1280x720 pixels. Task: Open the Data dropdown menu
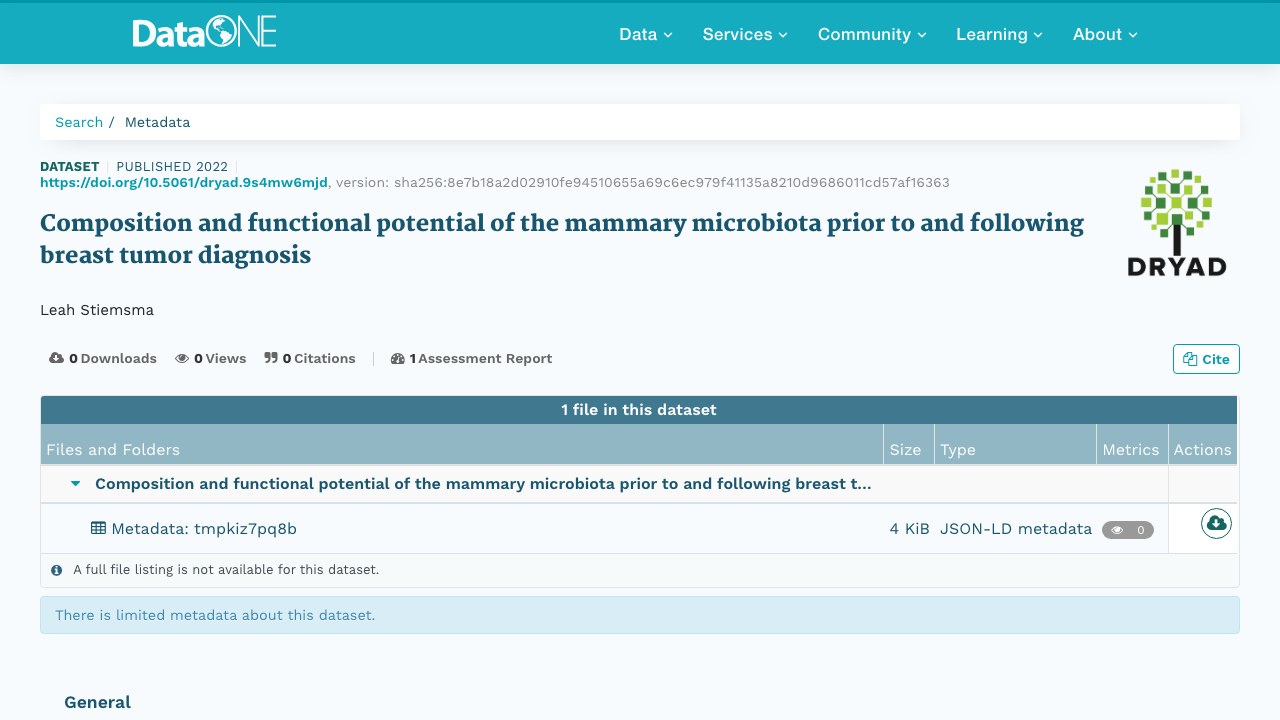tap(646, 34)
